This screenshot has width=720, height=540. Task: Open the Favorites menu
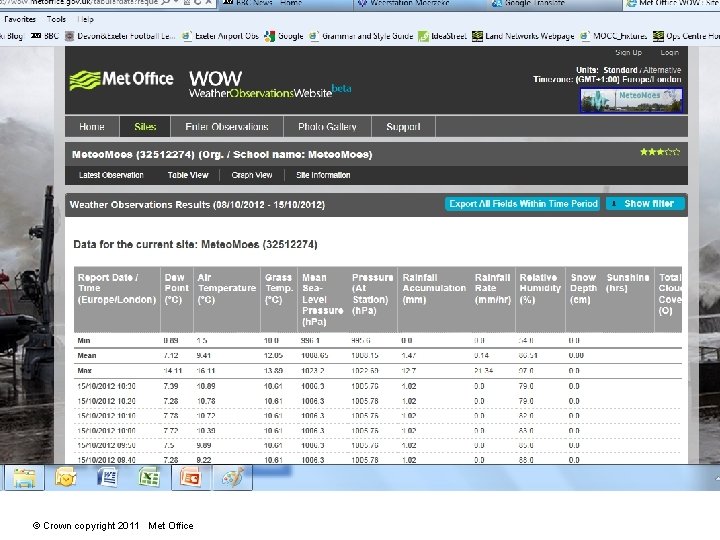point(20,19)
